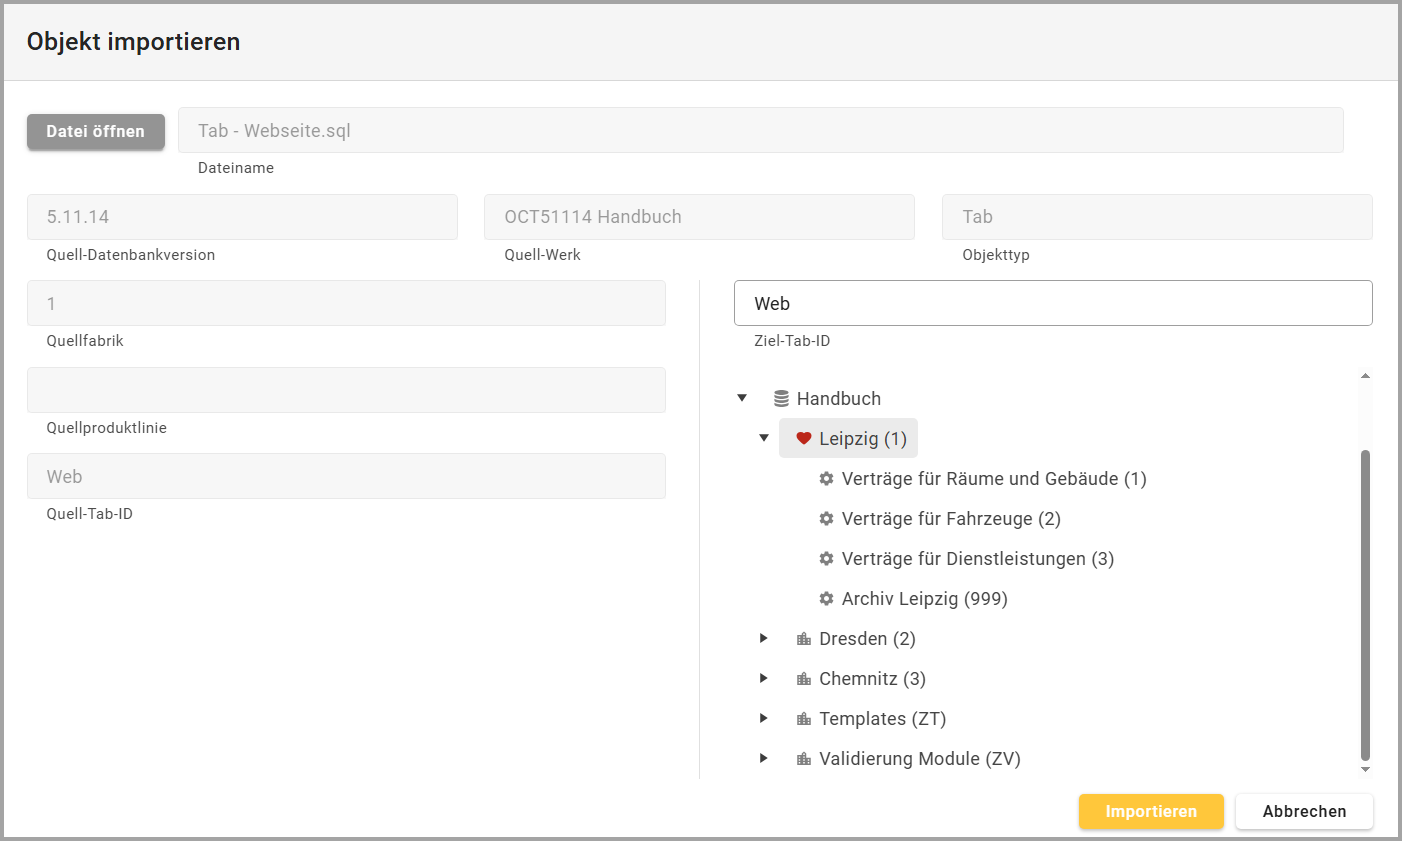Click into the Ziel-Tab-ID input field
The height and width of the screenshot is (841, 1402).
1052,303
